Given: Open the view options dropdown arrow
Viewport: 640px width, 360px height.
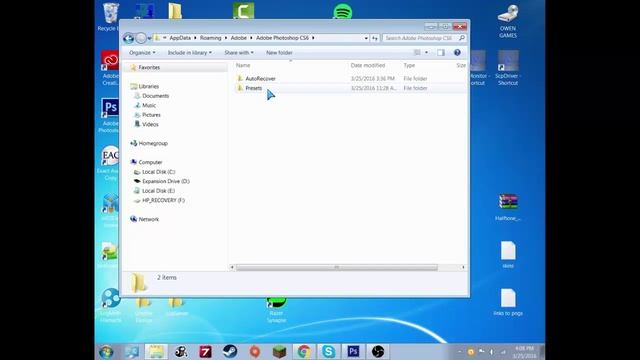Looking at the screenshot, I should click(427, 53).
